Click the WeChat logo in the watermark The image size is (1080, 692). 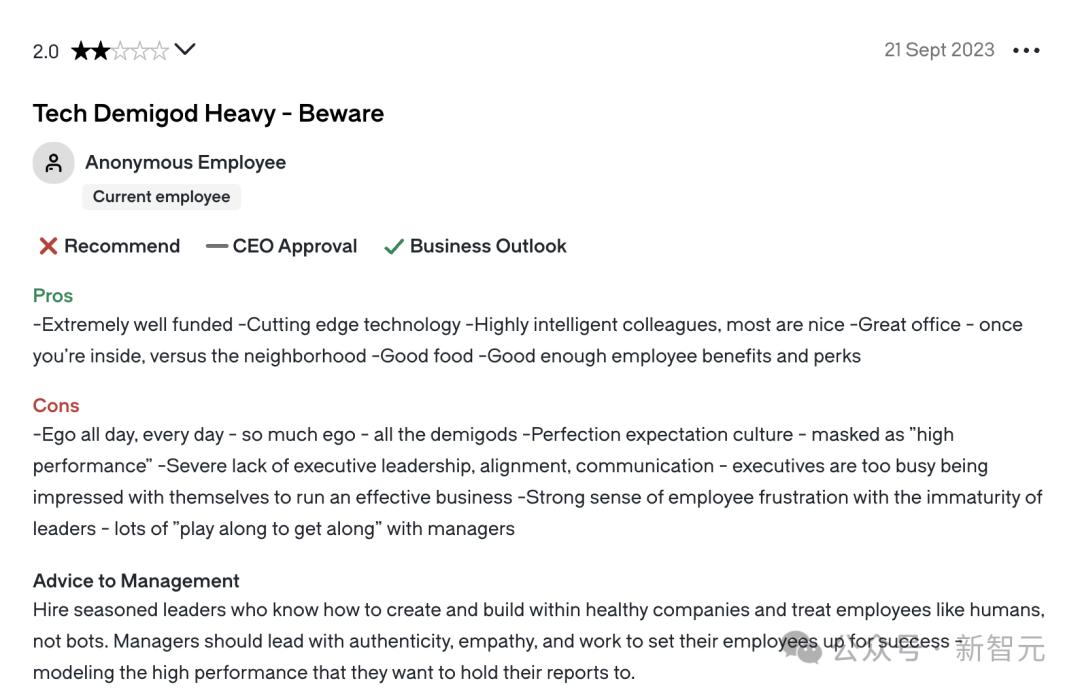(803, 648)
